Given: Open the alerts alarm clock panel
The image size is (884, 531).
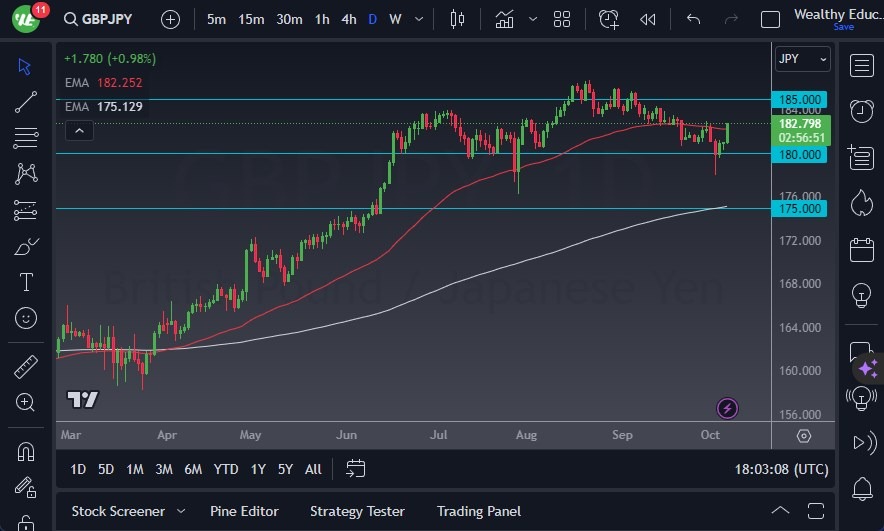Looking at the screenshot, I should [861, 110].
